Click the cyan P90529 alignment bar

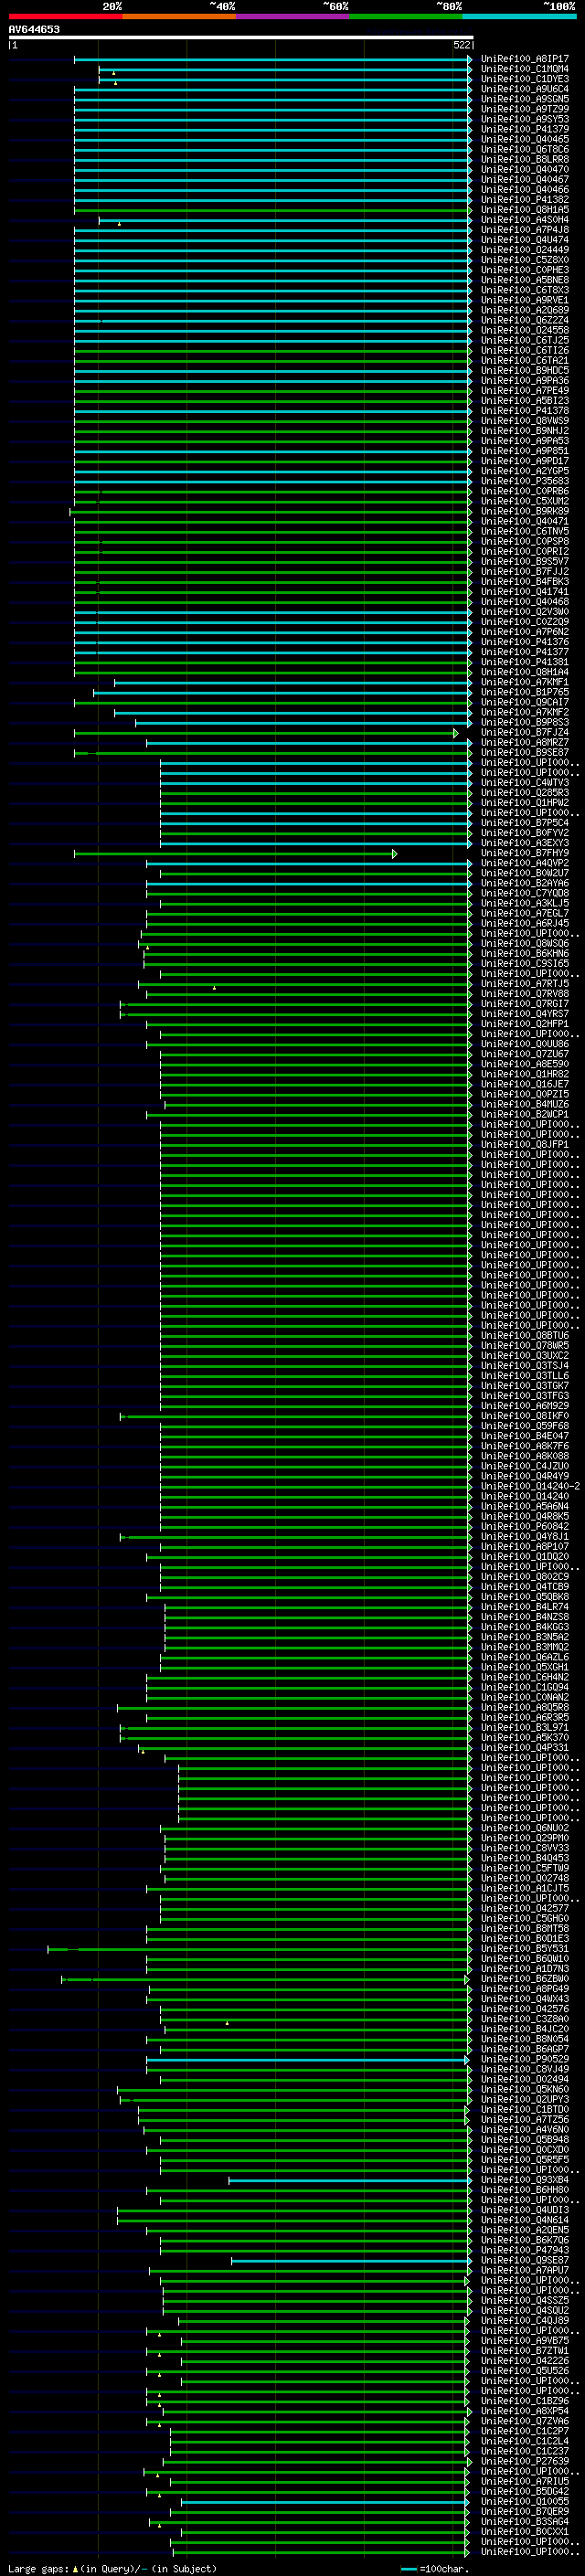[x=308, y=2060]
